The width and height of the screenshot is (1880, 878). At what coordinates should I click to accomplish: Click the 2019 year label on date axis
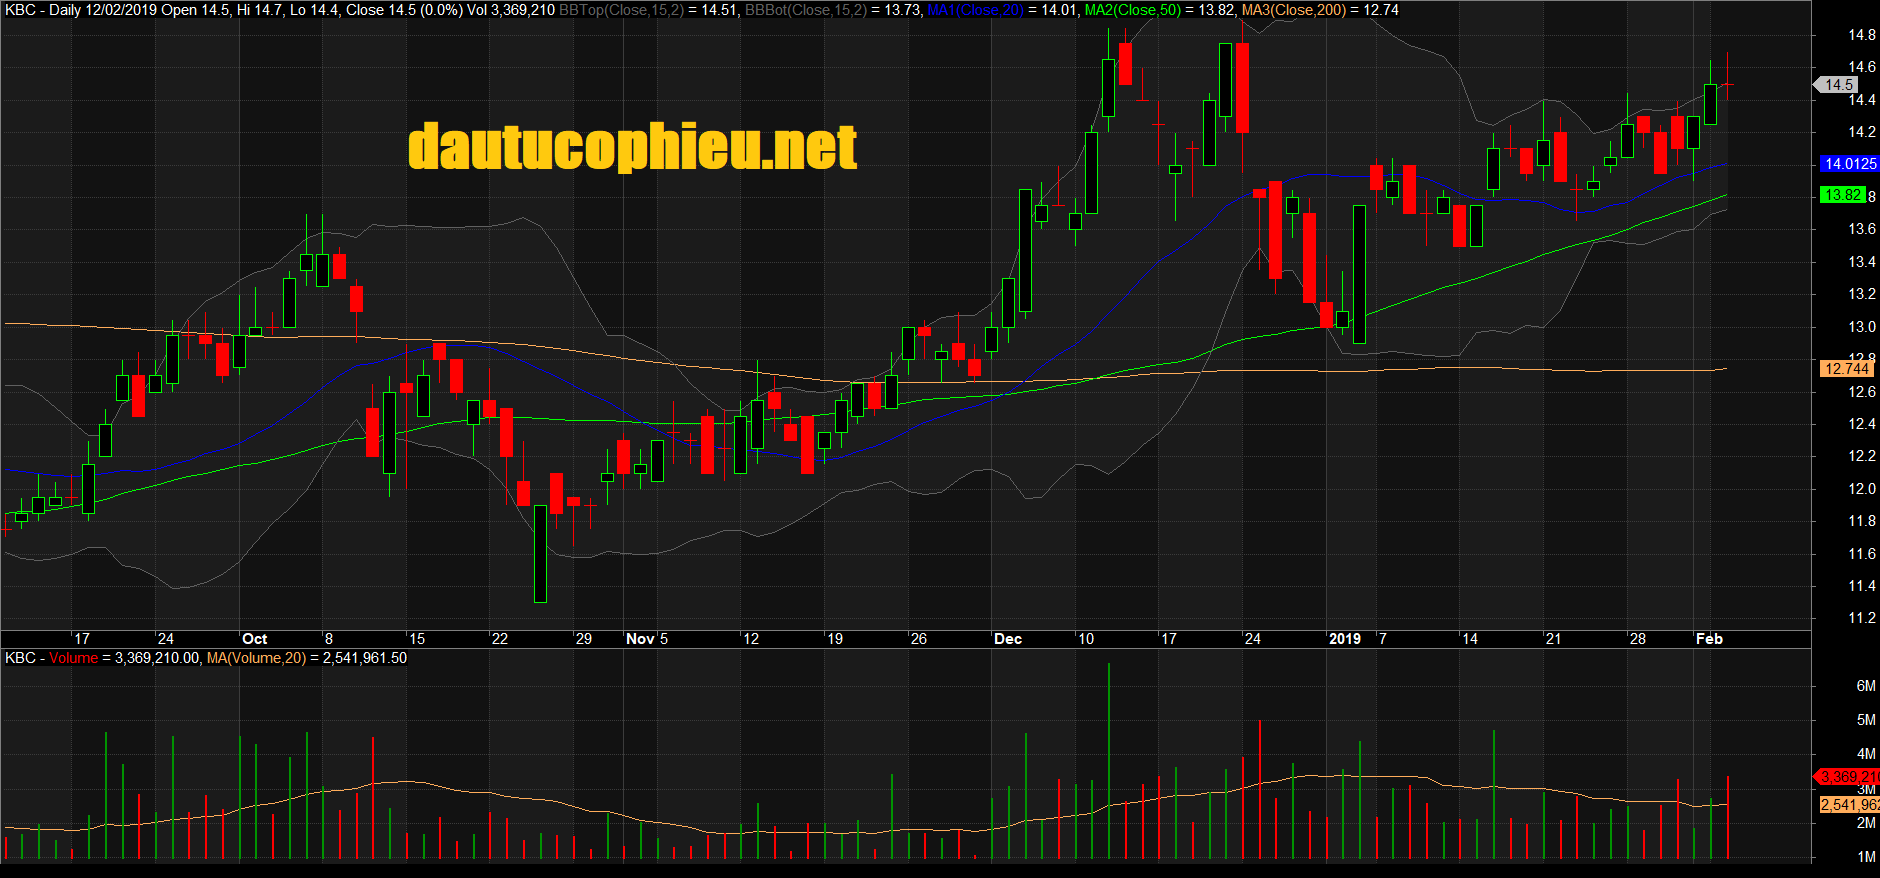pos(1344,639)
